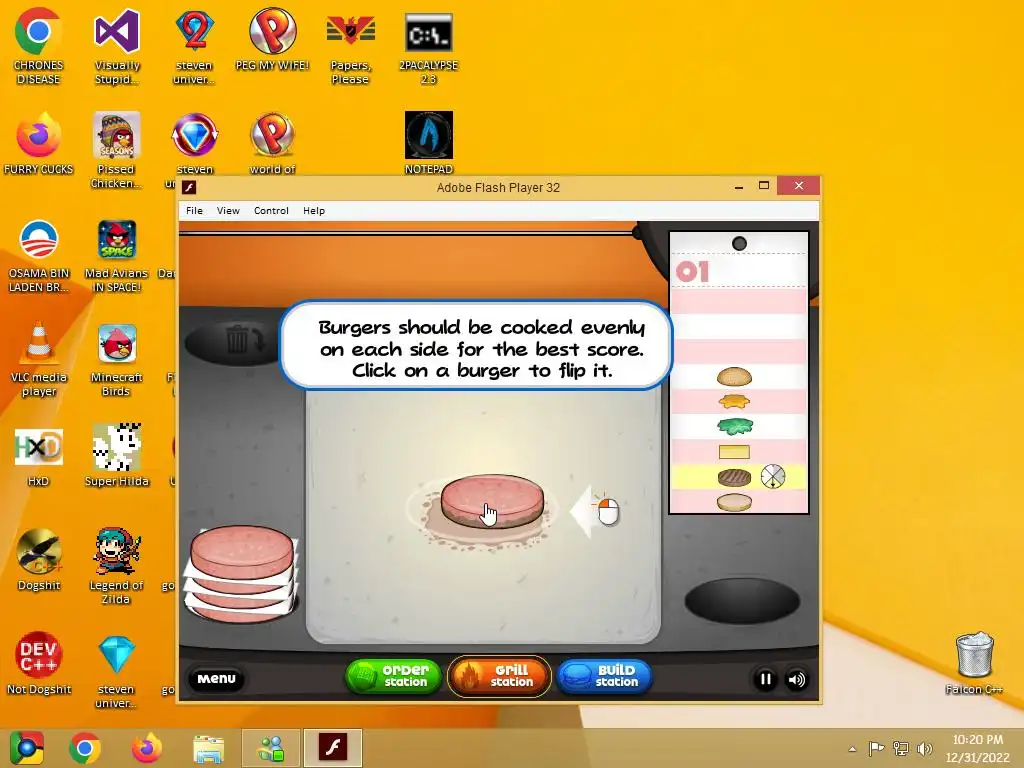
Task: Open the game Menu button
Action: pos(216,679)
